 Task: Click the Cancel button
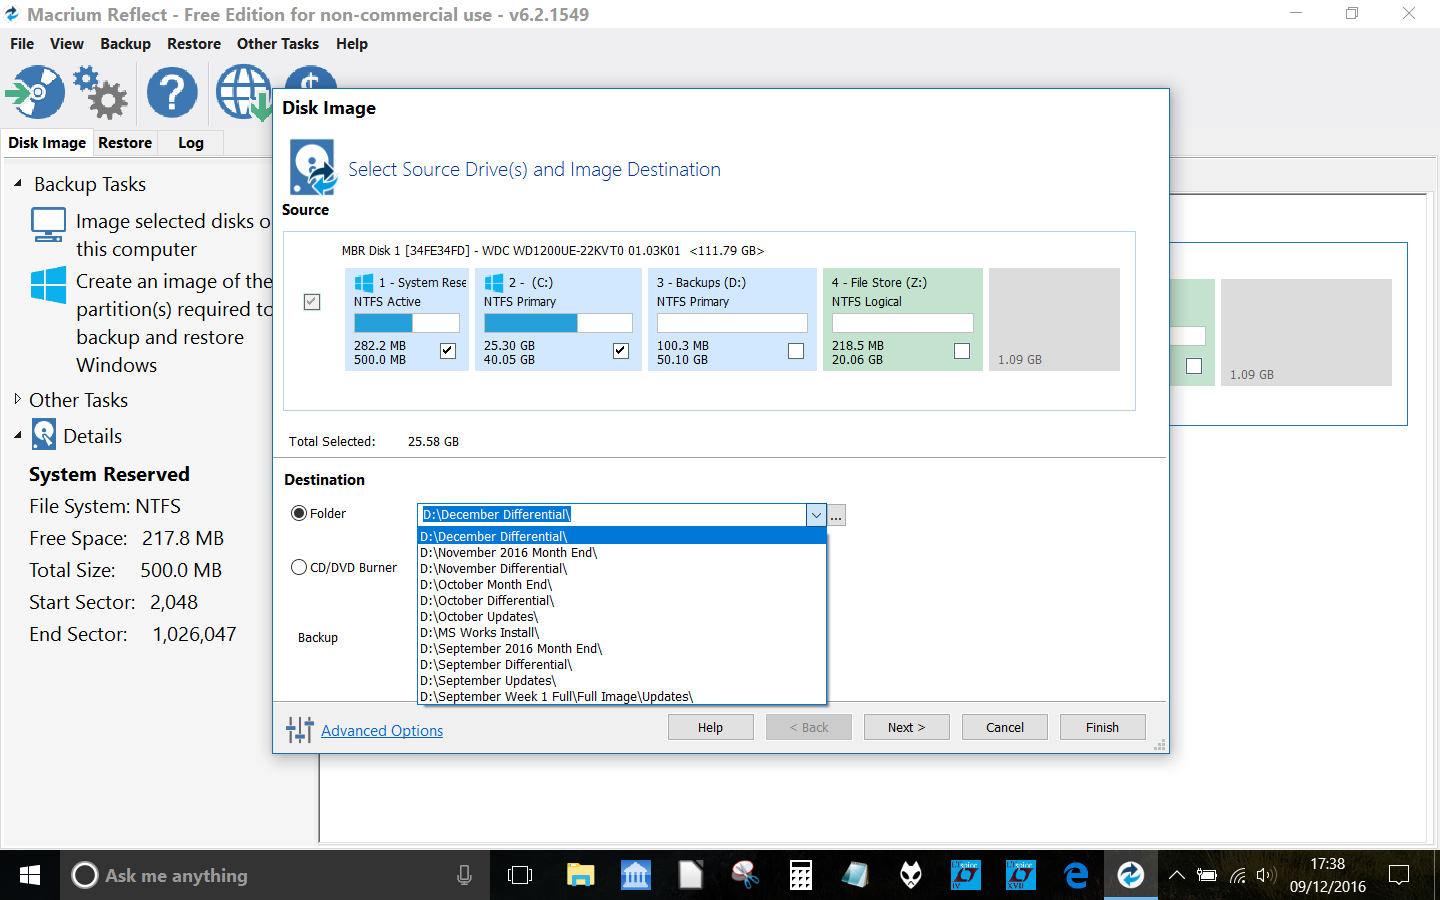pos(1005,727)
